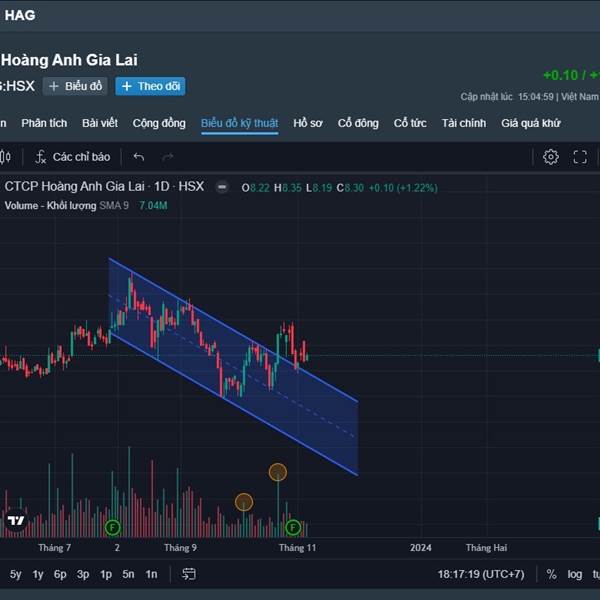Click the Tháng Hai label on time axis
This screenshot has width=600, height=600.
coord(486,548)
